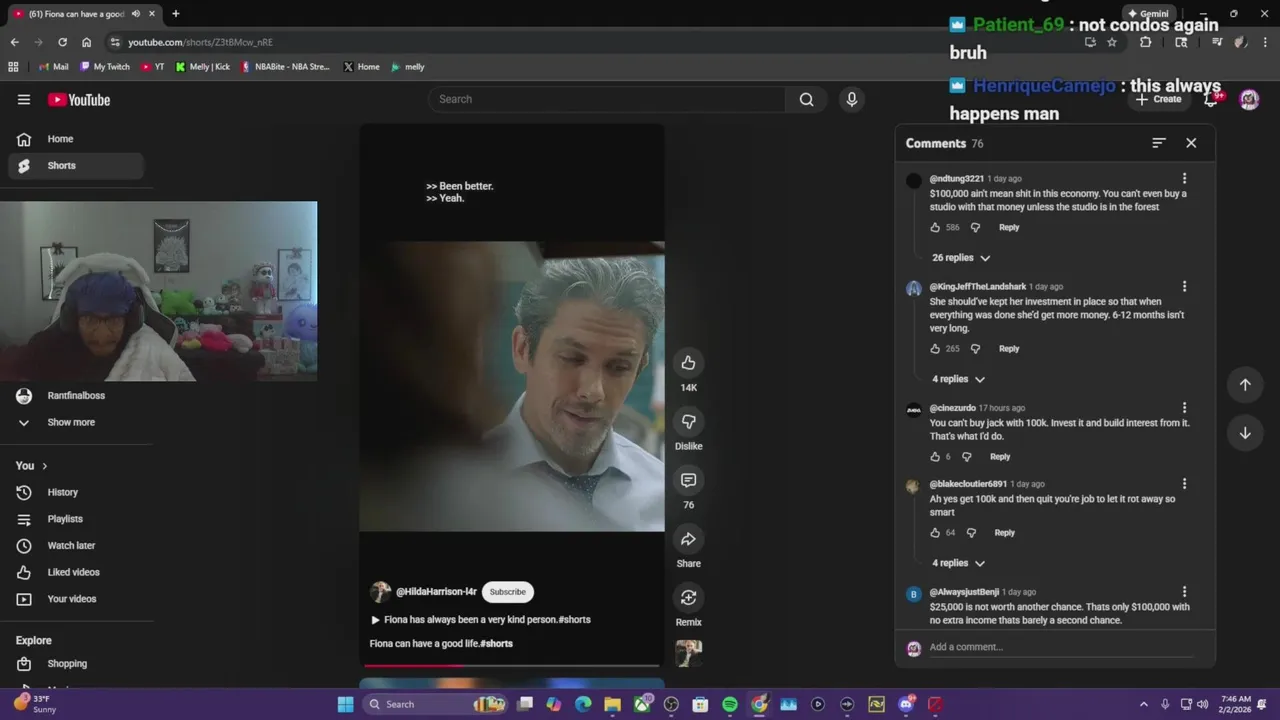Dislike the @KingJeffTheLandshark comment
Image resolution: width=1280 pixels, height=720 pixels.
(x=975, y=349)
